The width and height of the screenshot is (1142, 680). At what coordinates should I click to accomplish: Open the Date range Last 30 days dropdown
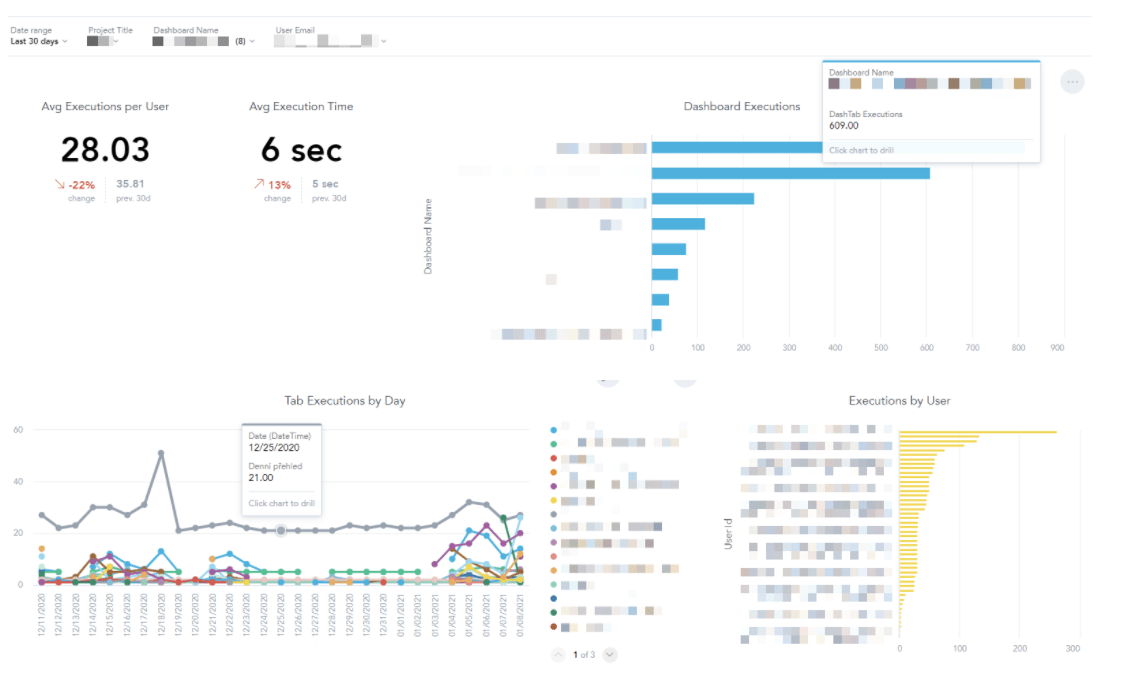[x=39, y=41]
